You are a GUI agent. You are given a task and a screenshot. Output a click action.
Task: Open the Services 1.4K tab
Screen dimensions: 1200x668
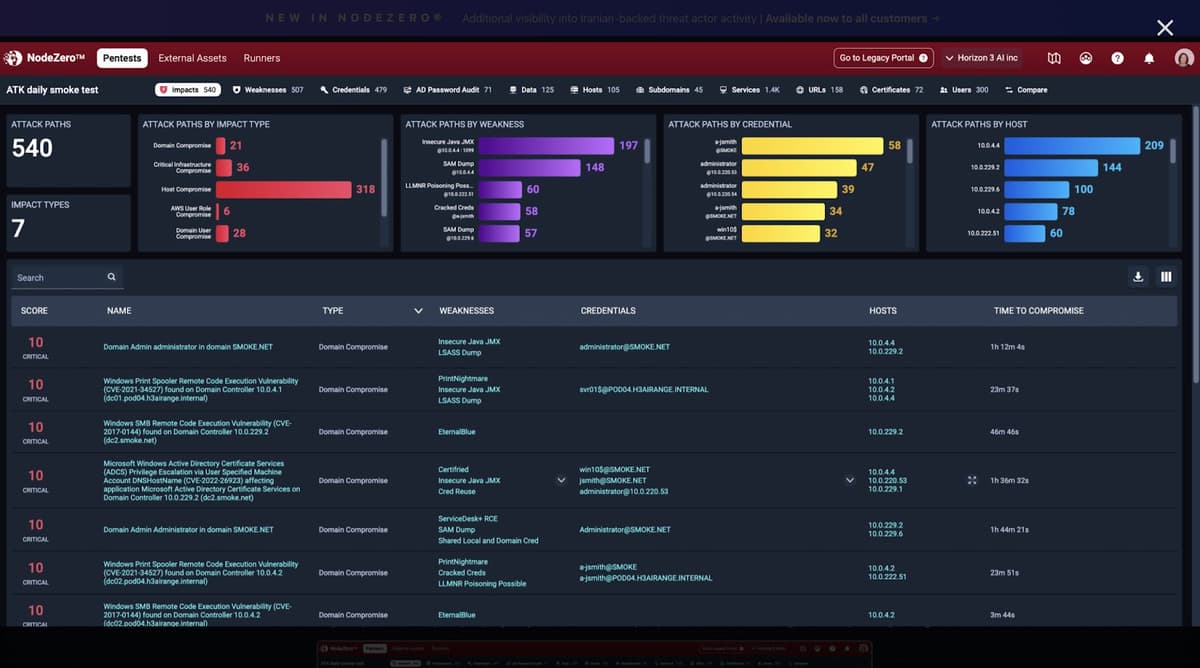tap(749, 90)
